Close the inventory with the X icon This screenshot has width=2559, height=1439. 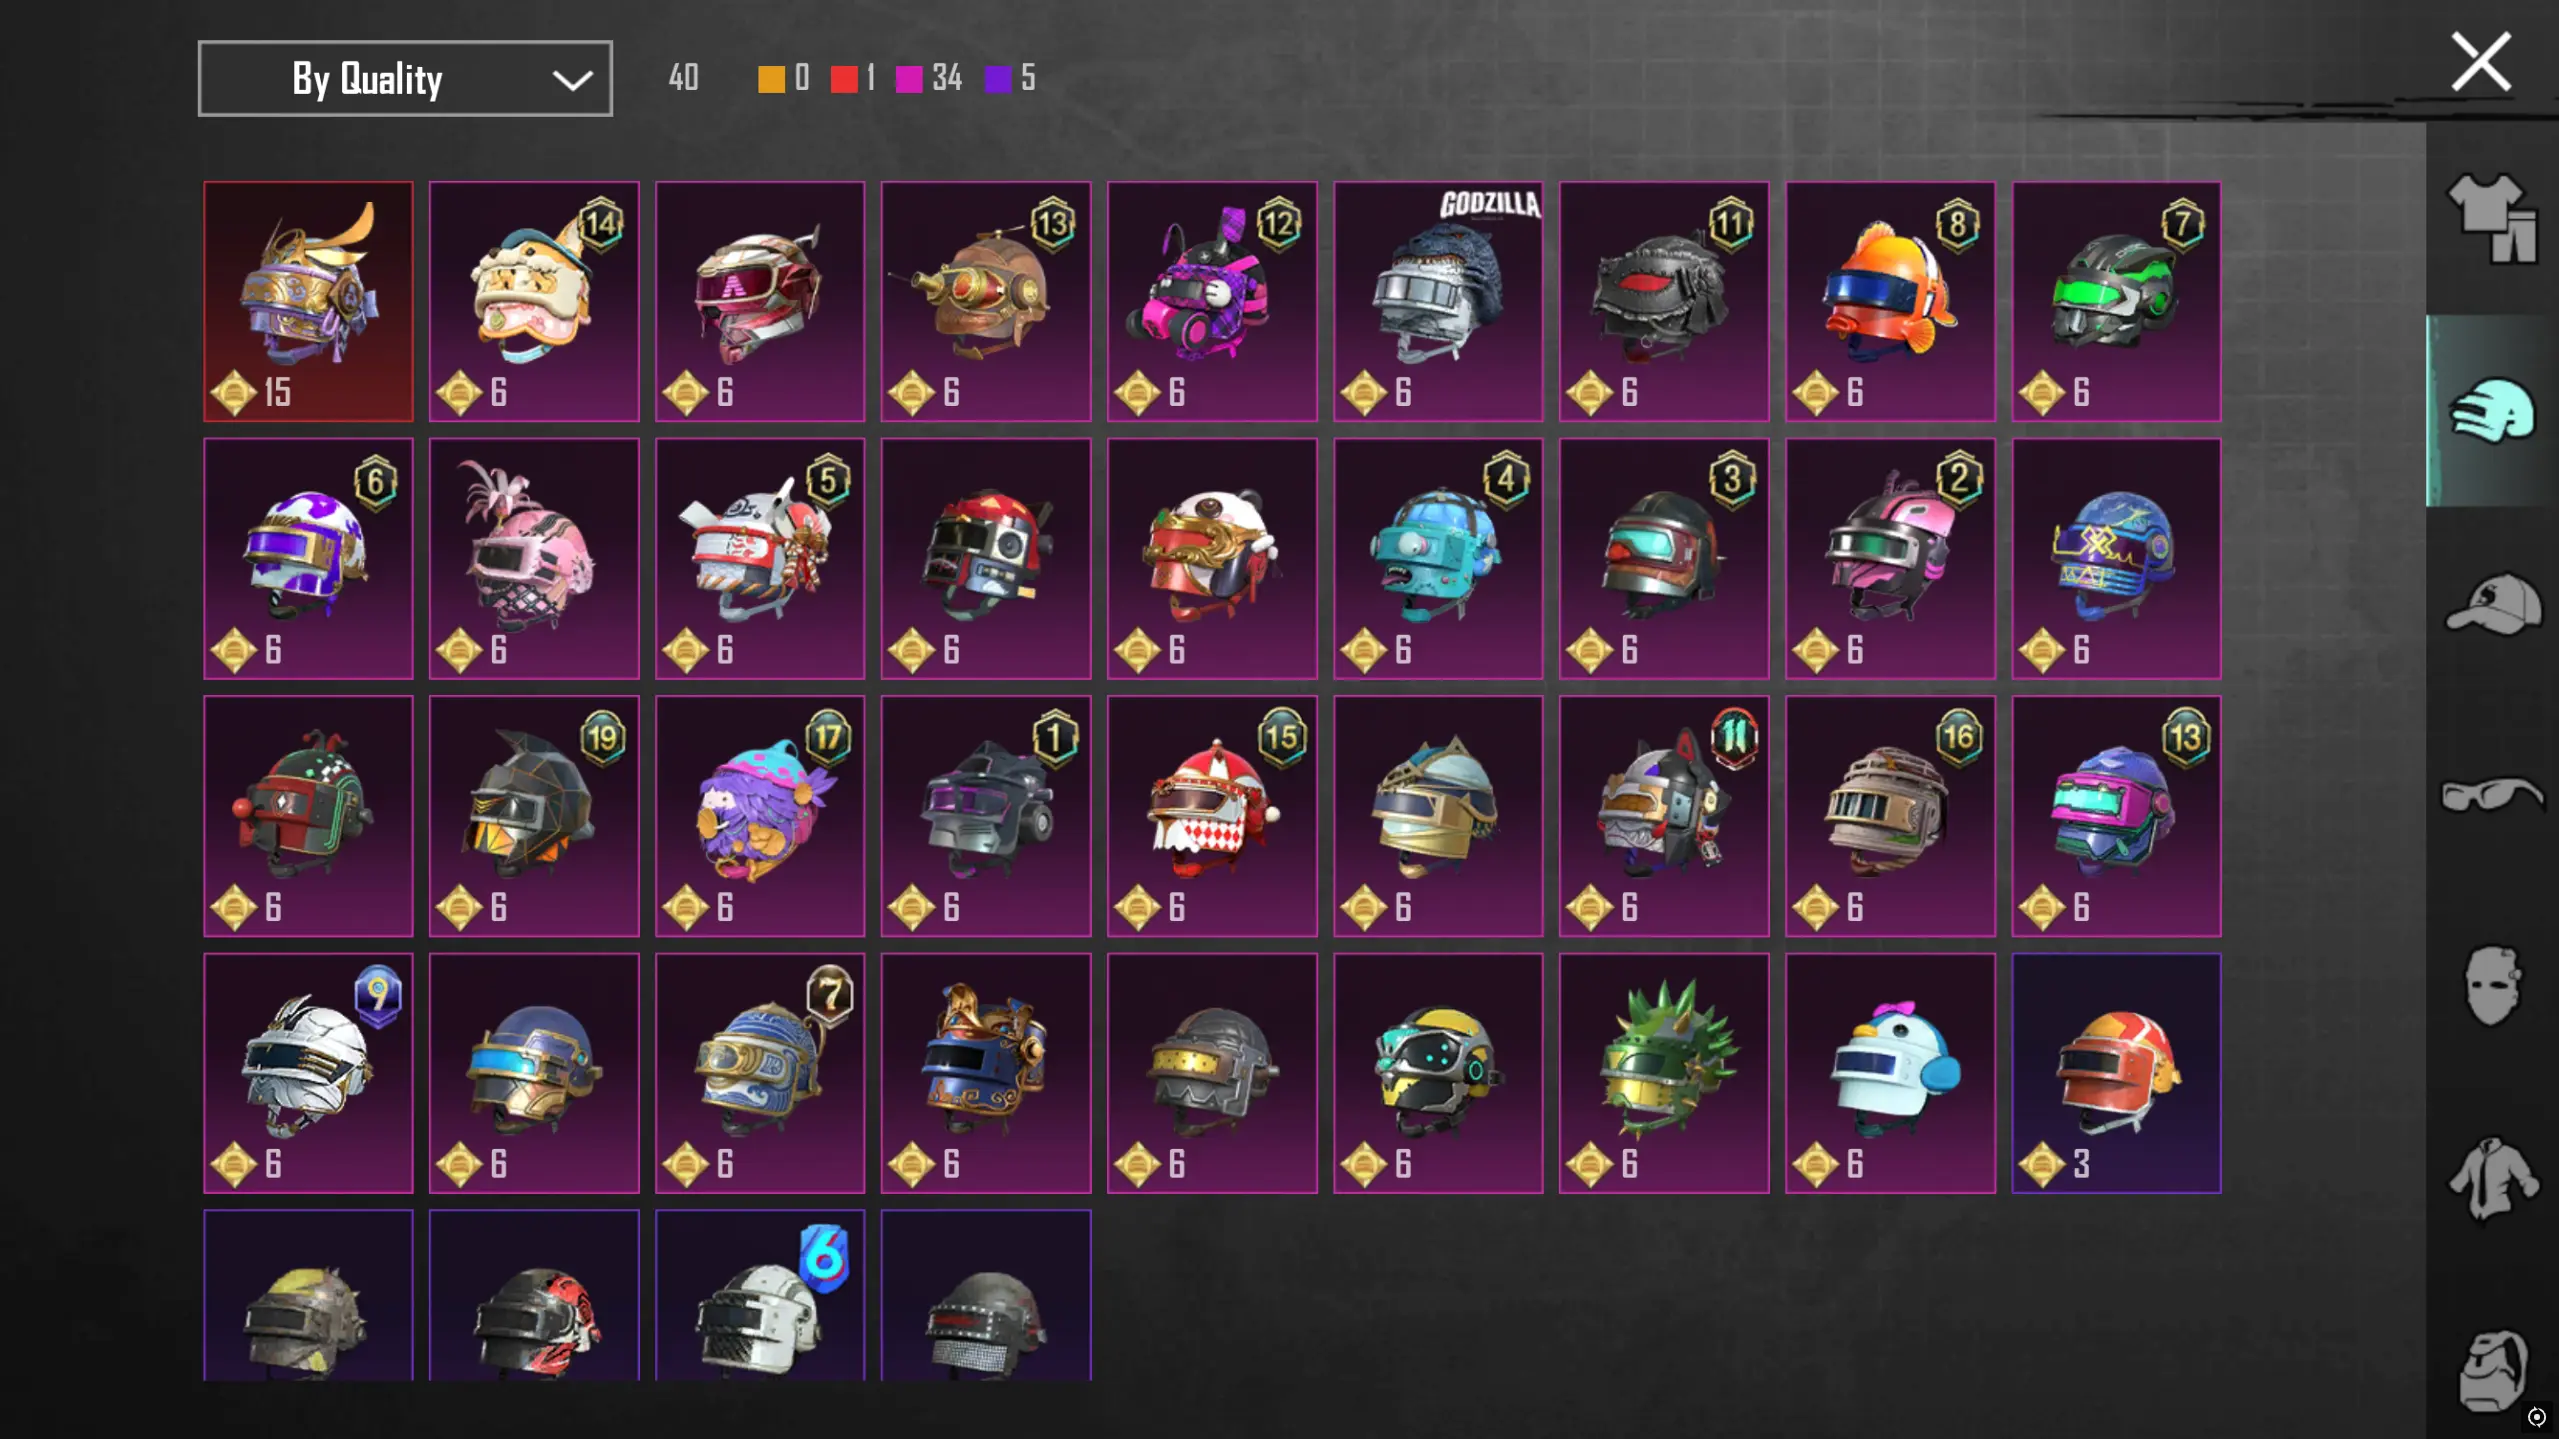2481,62
